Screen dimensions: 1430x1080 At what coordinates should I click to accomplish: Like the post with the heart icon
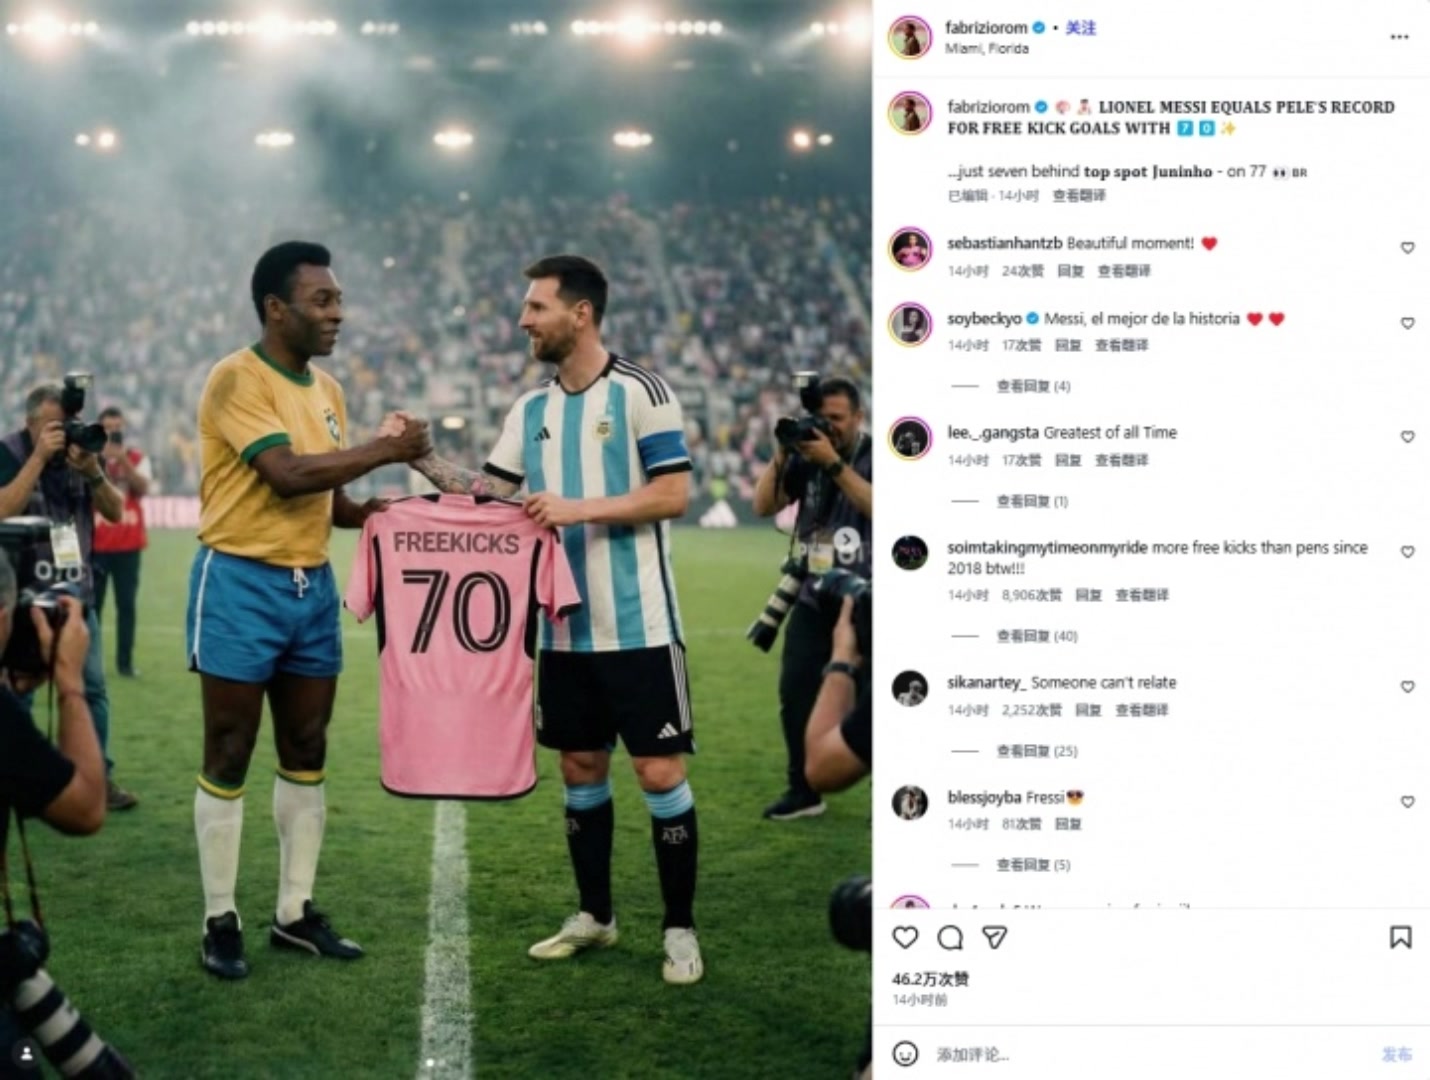point(905,937)
